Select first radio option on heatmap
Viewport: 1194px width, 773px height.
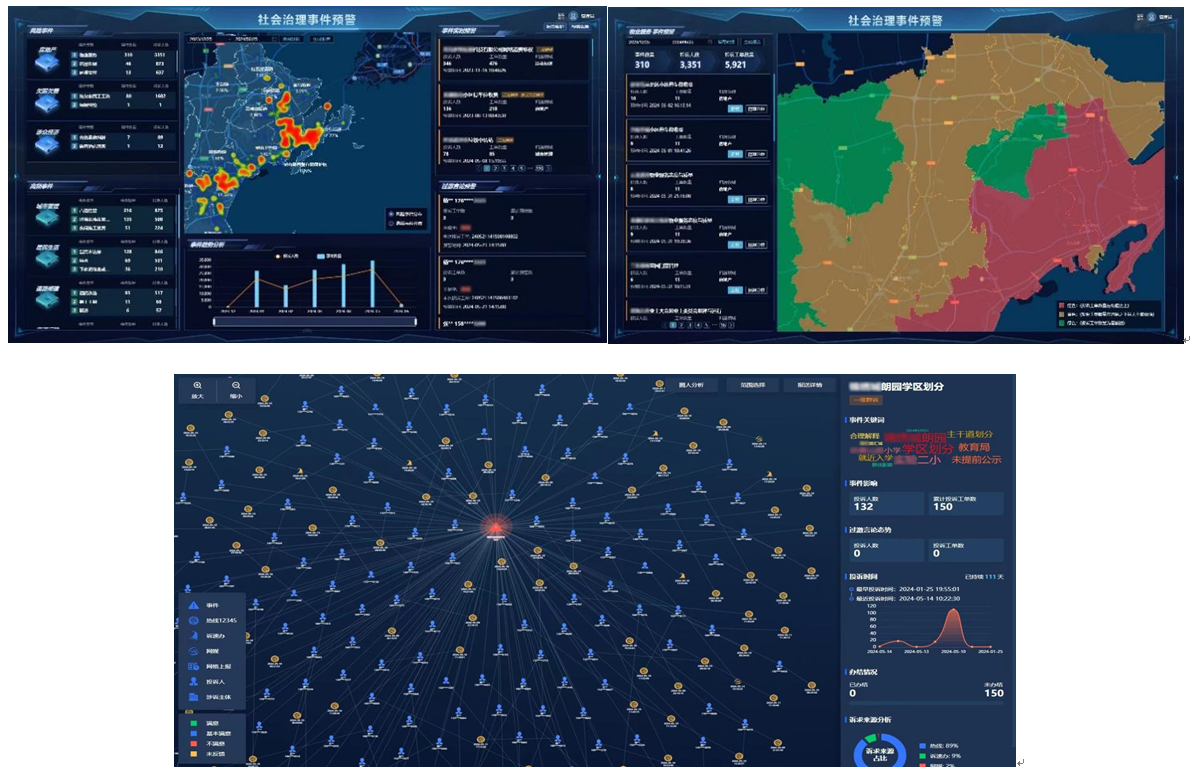pos(390,214)
